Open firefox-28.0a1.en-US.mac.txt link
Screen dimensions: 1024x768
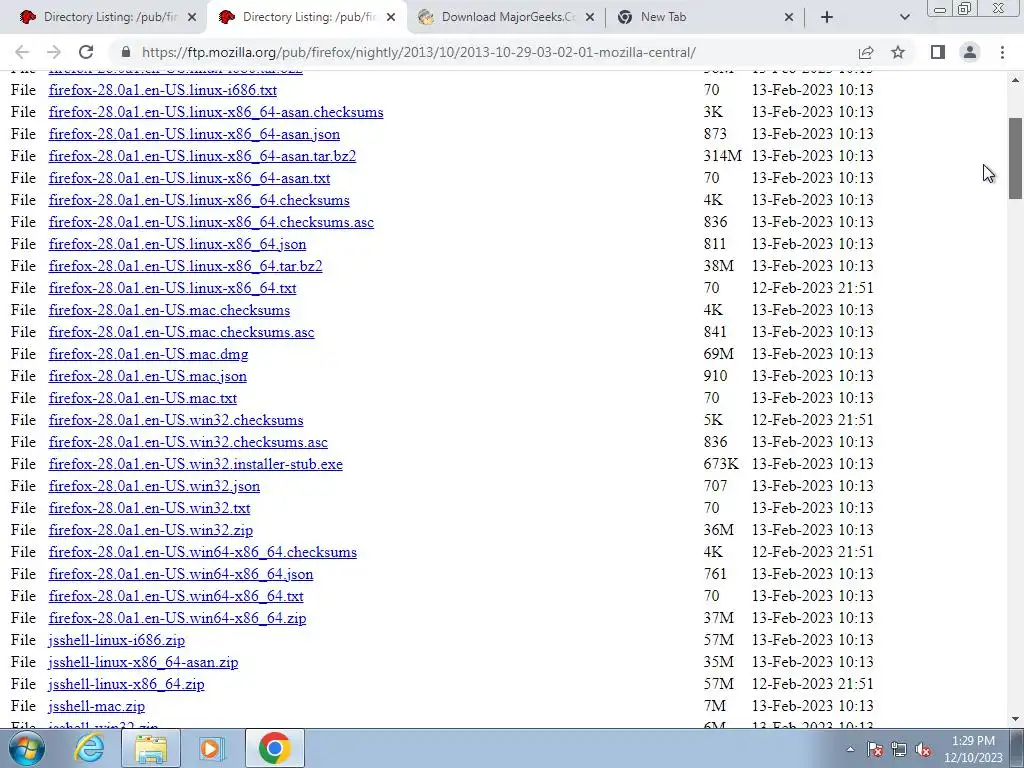142,398
